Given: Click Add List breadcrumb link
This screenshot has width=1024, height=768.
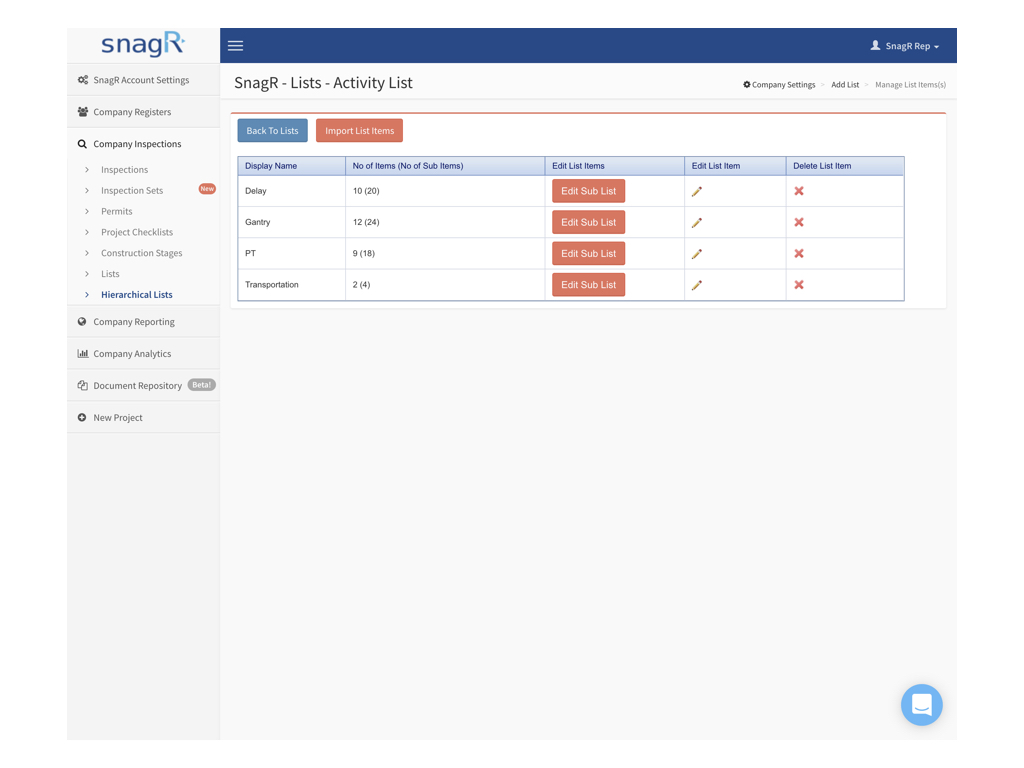Looking at the screenshot, I should coord(844,85).
